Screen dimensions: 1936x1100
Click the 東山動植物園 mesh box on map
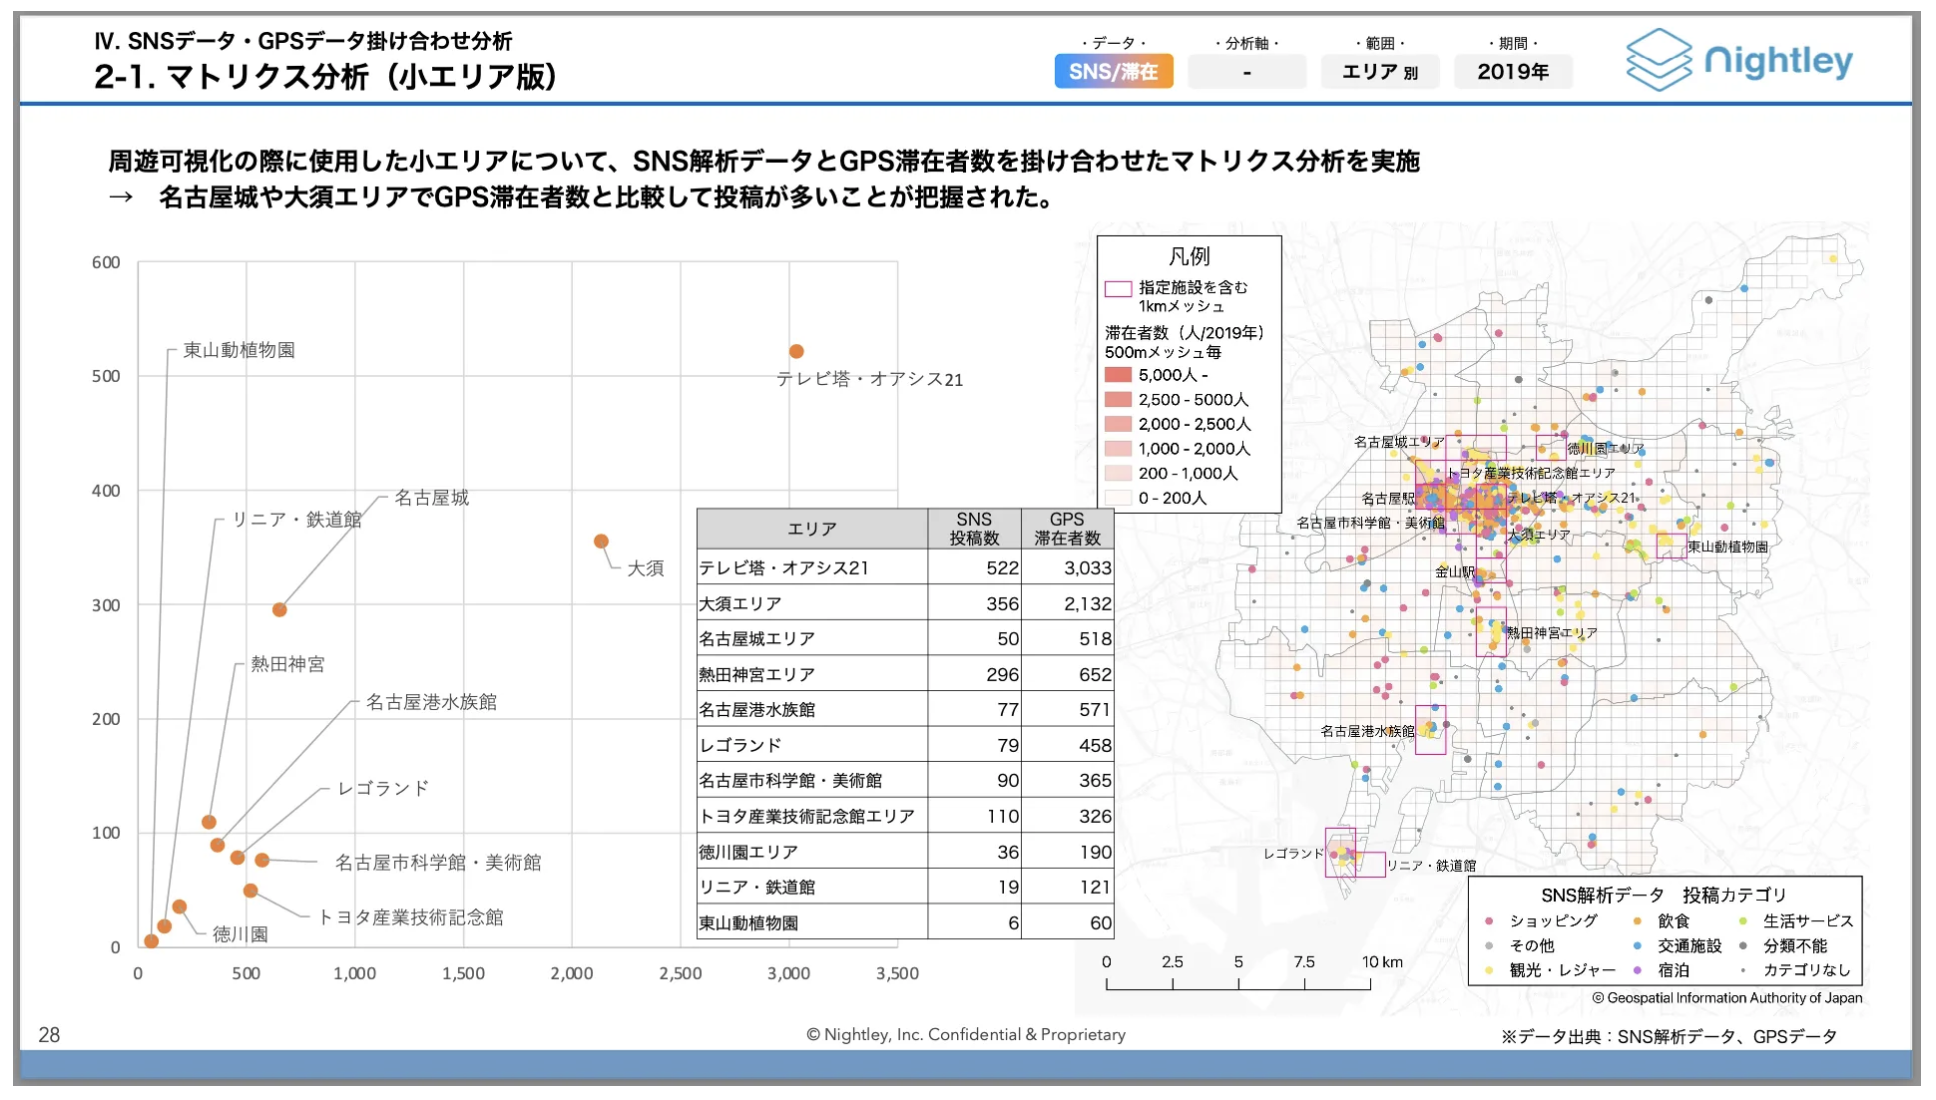1671,546
